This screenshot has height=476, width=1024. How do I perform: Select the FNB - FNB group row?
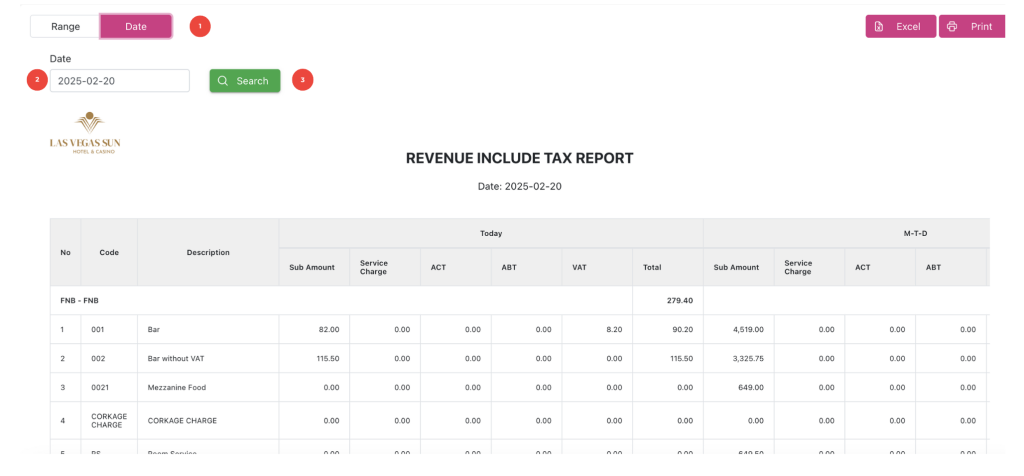point(80,300)
